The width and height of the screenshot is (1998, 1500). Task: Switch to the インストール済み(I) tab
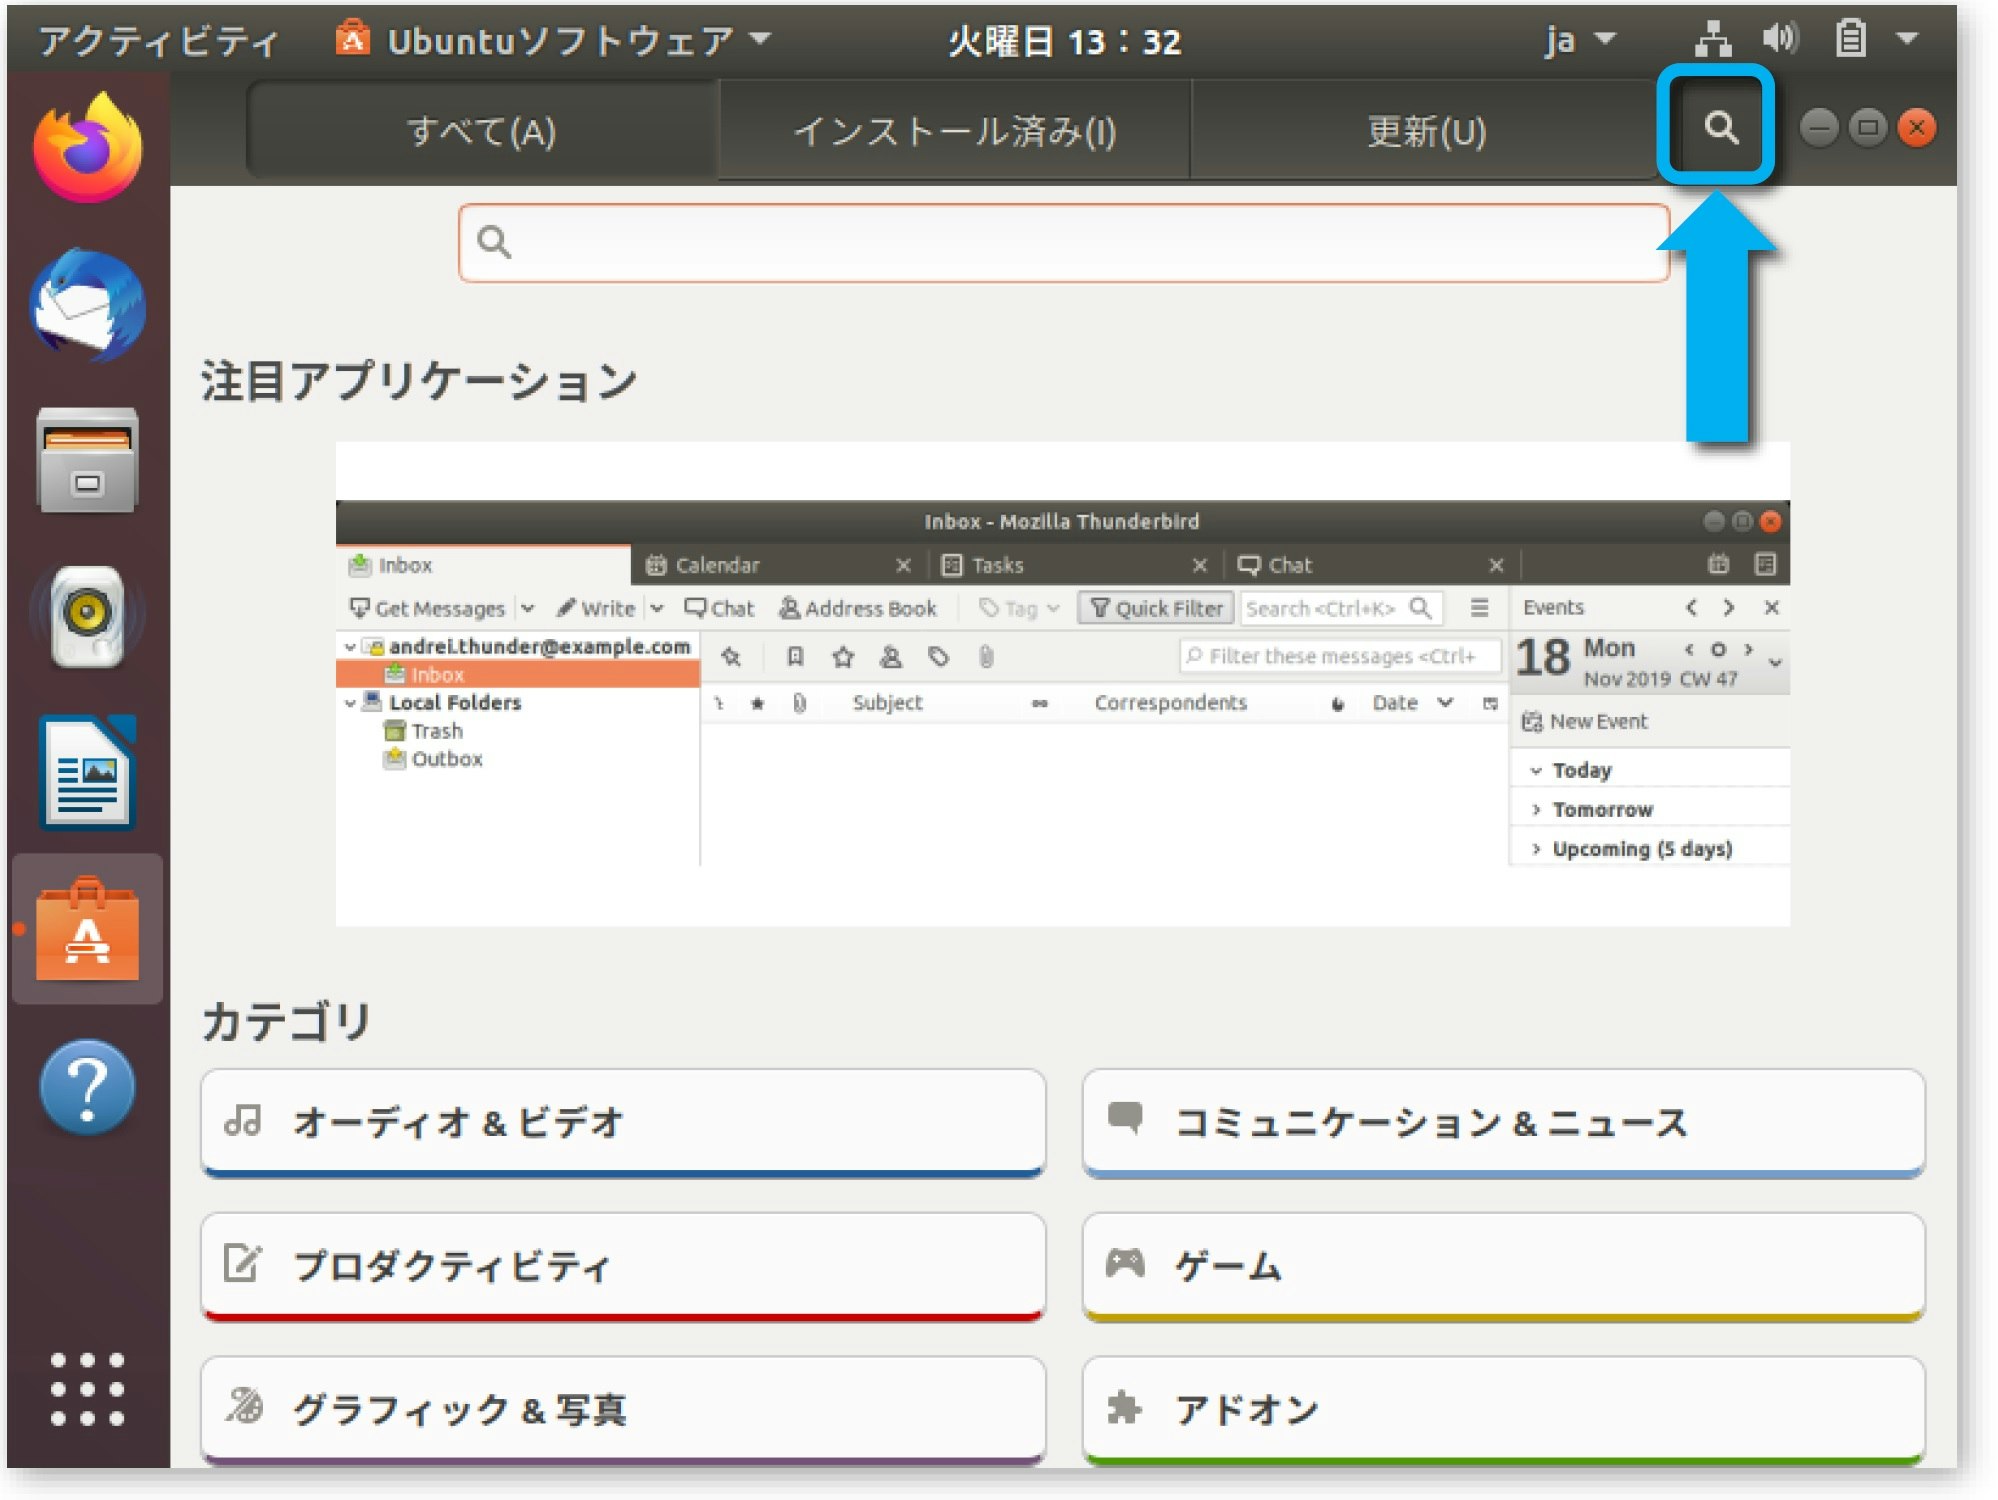click(954, 131)
